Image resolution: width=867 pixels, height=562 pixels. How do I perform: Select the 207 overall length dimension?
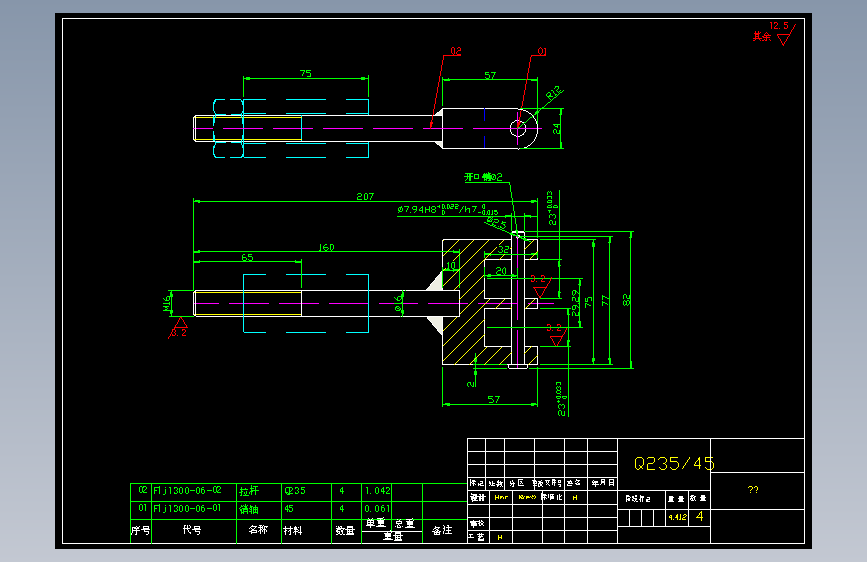click(x=365, y=196)
